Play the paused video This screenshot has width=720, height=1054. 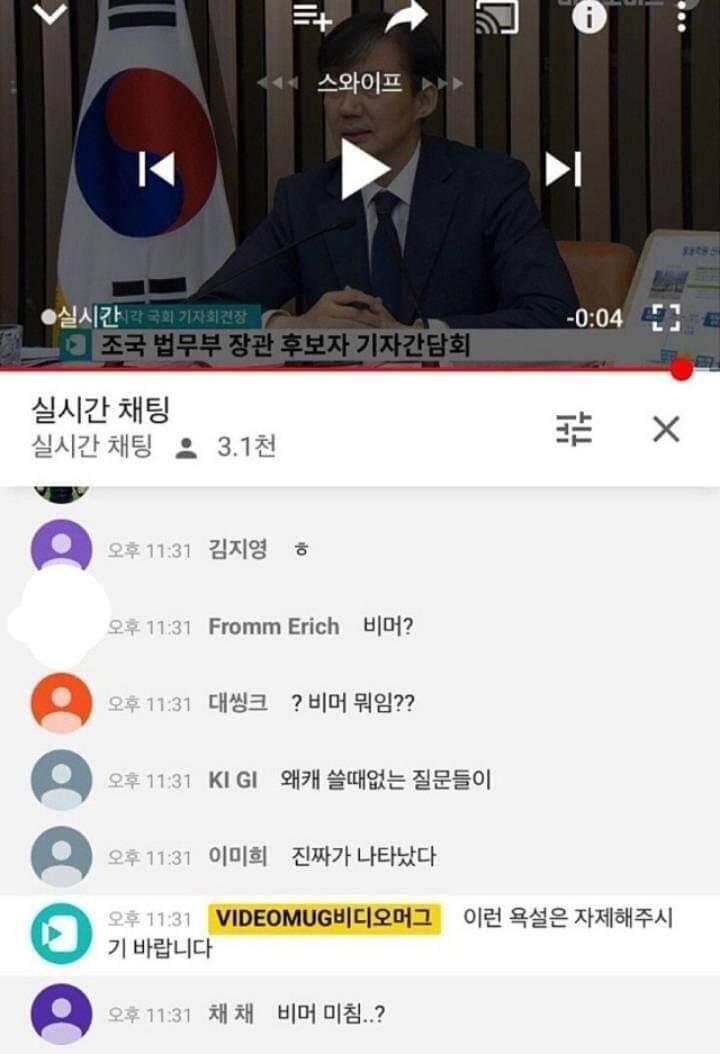point(364,169)
